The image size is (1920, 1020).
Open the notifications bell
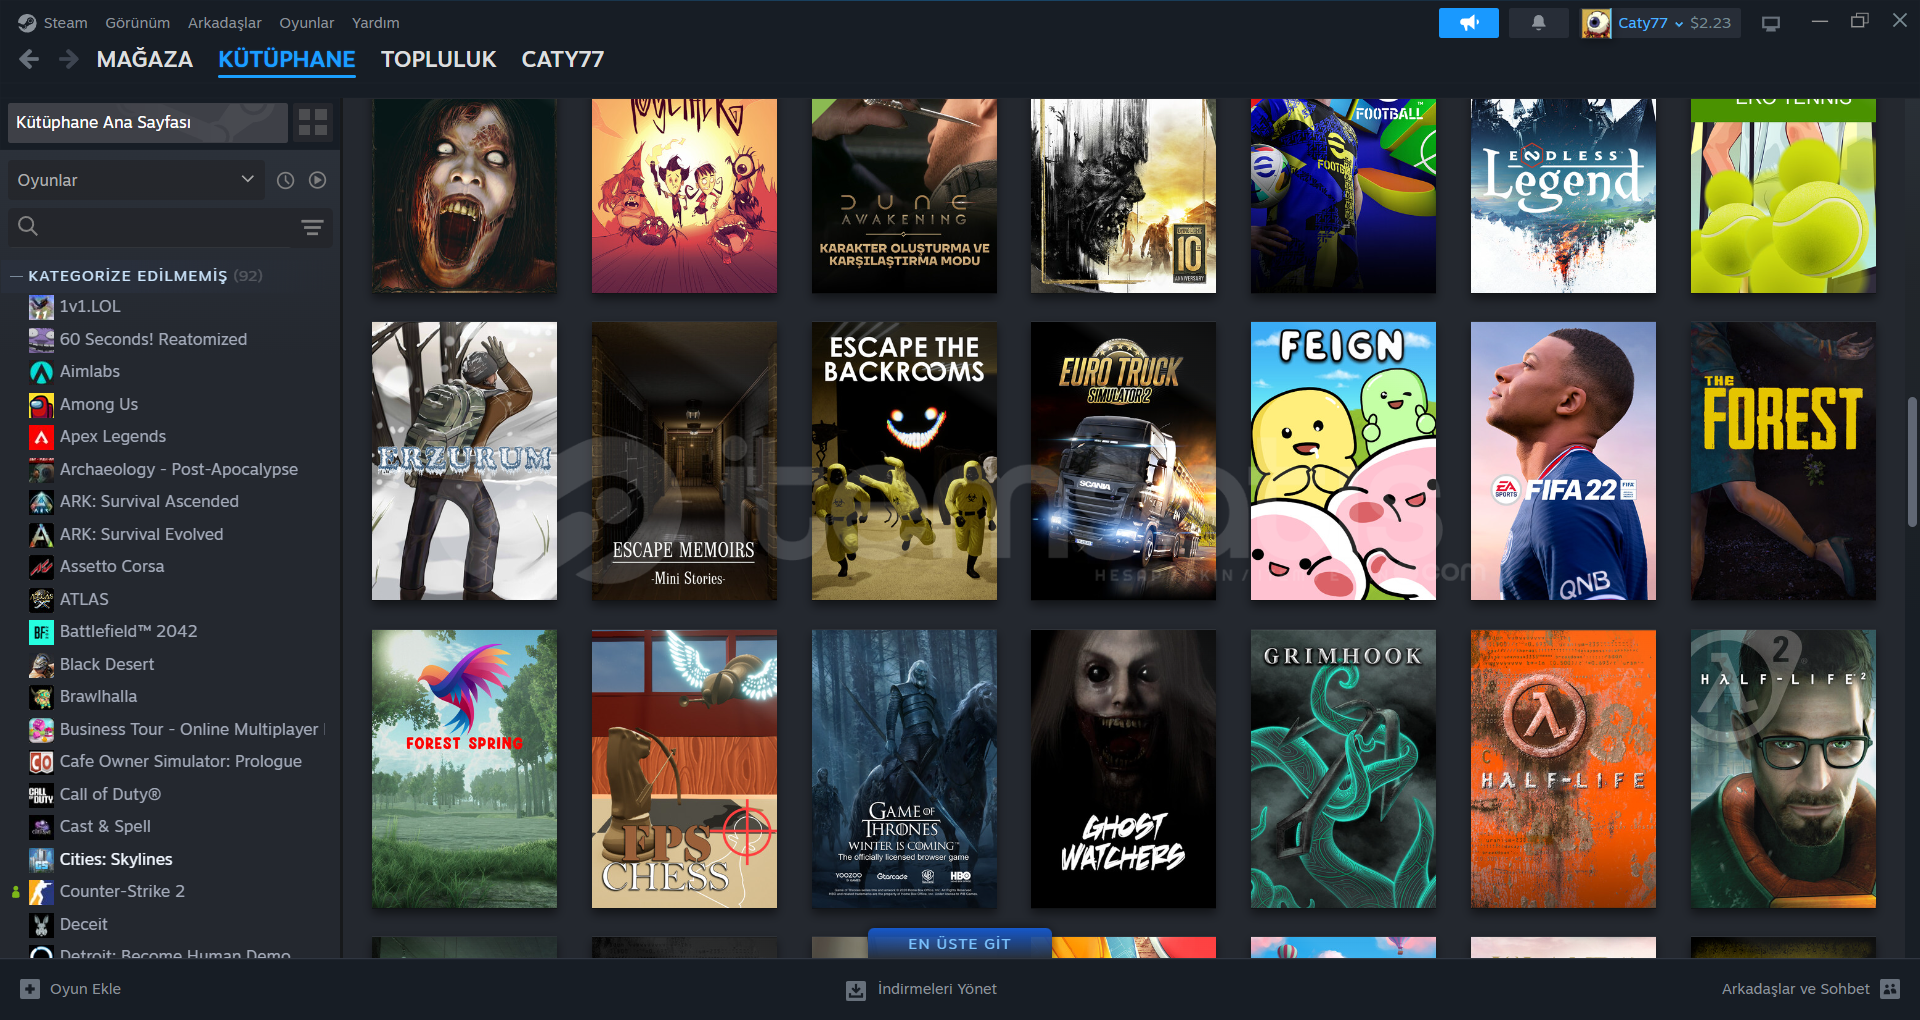click(1538, 23)
